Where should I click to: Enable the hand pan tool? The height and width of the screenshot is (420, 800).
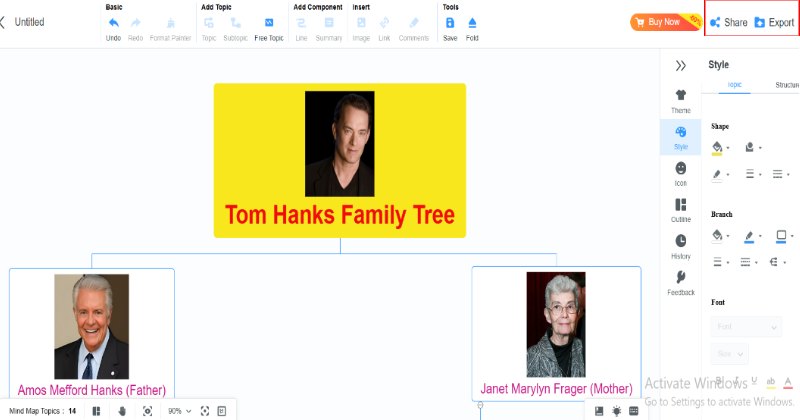point(122,411)
